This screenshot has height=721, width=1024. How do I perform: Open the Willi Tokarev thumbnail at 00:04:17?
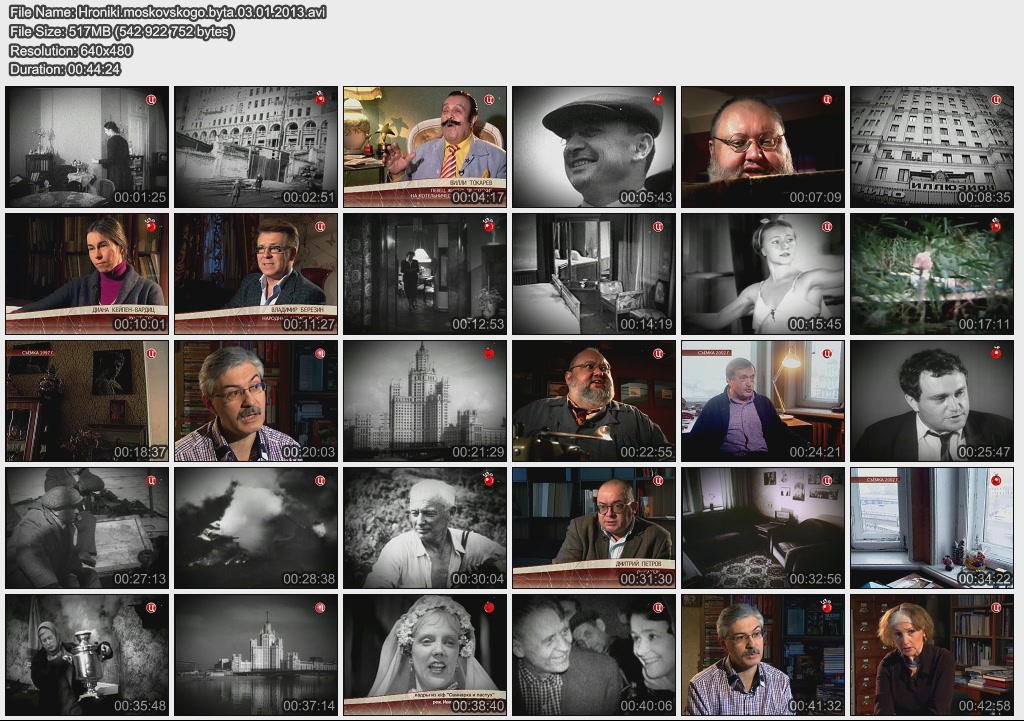point(425,146)
